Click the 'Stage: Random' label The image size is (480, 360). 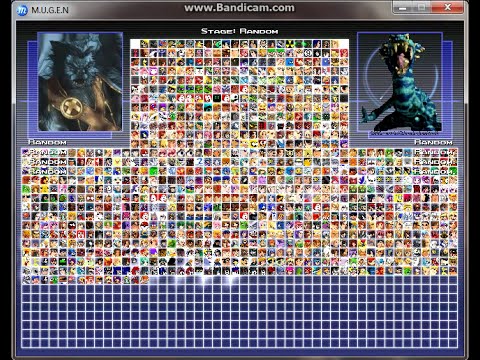239,31
